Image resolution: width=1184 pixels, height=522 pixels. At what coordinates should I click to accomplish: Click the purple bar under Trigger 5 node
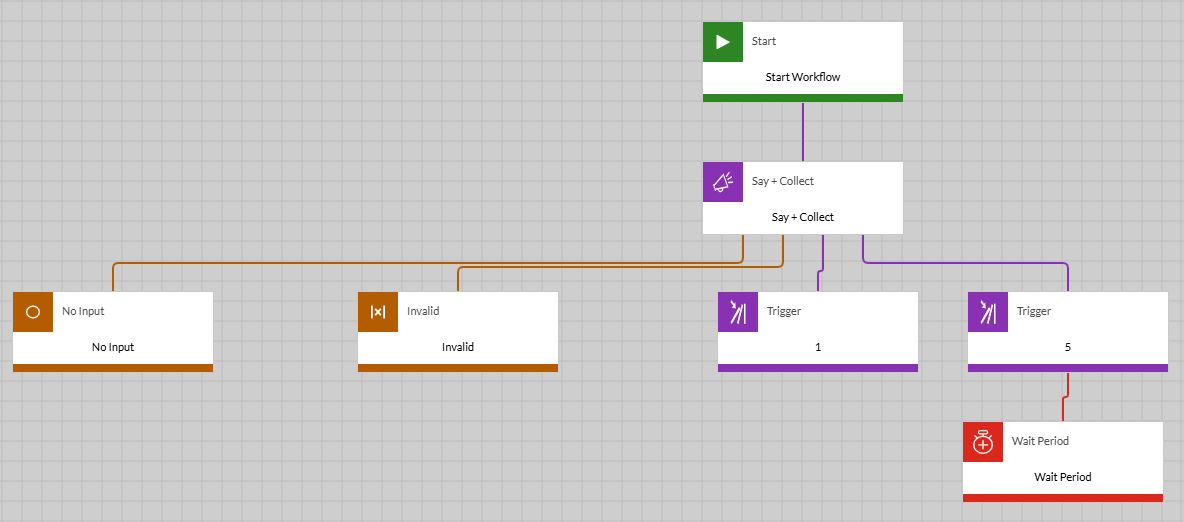[1068, 368]
